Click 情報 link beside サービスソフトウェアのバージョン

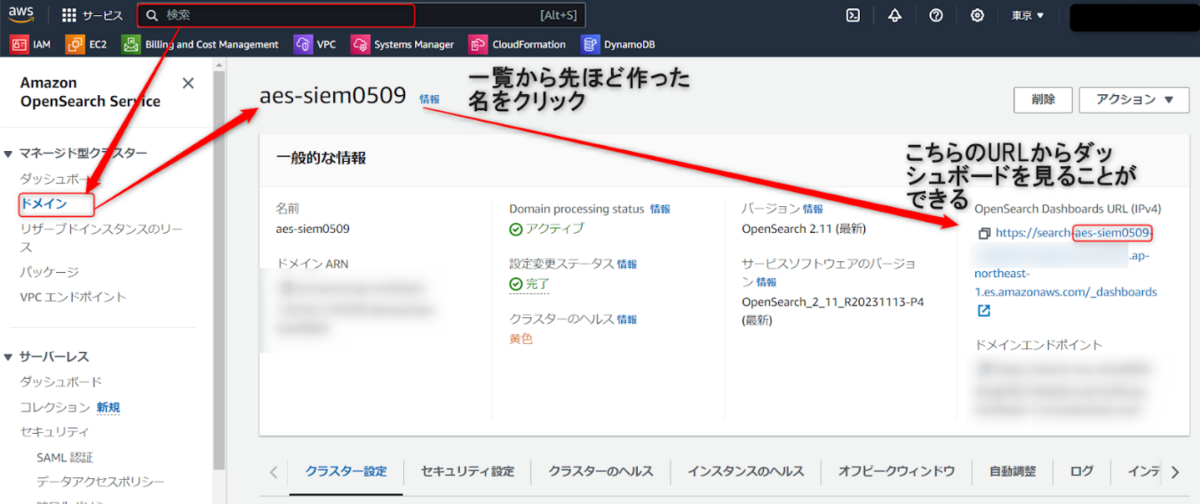point(766,282)
